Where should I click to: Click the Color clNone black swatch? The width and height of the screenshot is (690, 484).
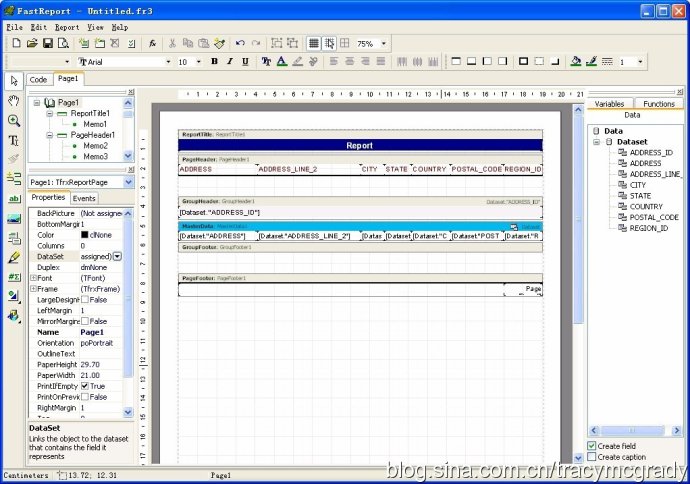[84, 235]
